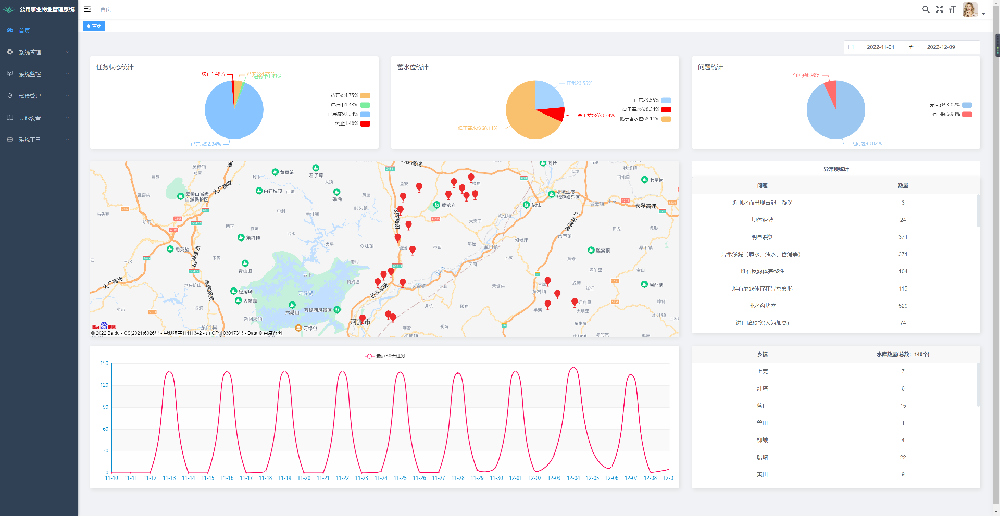Toggle the red legend entry in first pie chart
1000x516 pixels.
coord(365,123)
